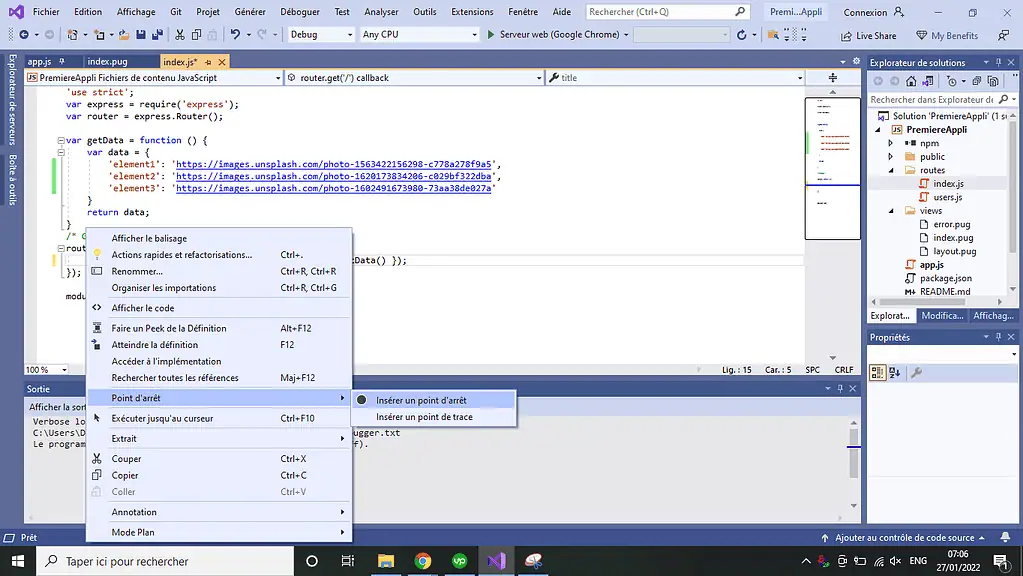Open the Déboguer menu
Screen dimensions: 1023x576
tap(300, 12)
